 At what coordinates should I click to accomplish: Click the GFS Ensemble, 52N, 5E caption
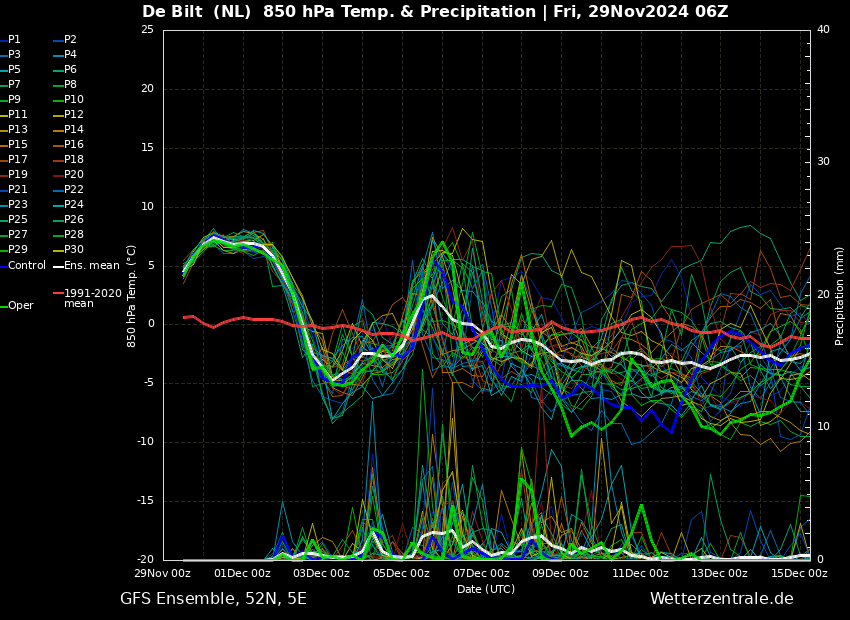pyautogui.click(x=213, y=599)
